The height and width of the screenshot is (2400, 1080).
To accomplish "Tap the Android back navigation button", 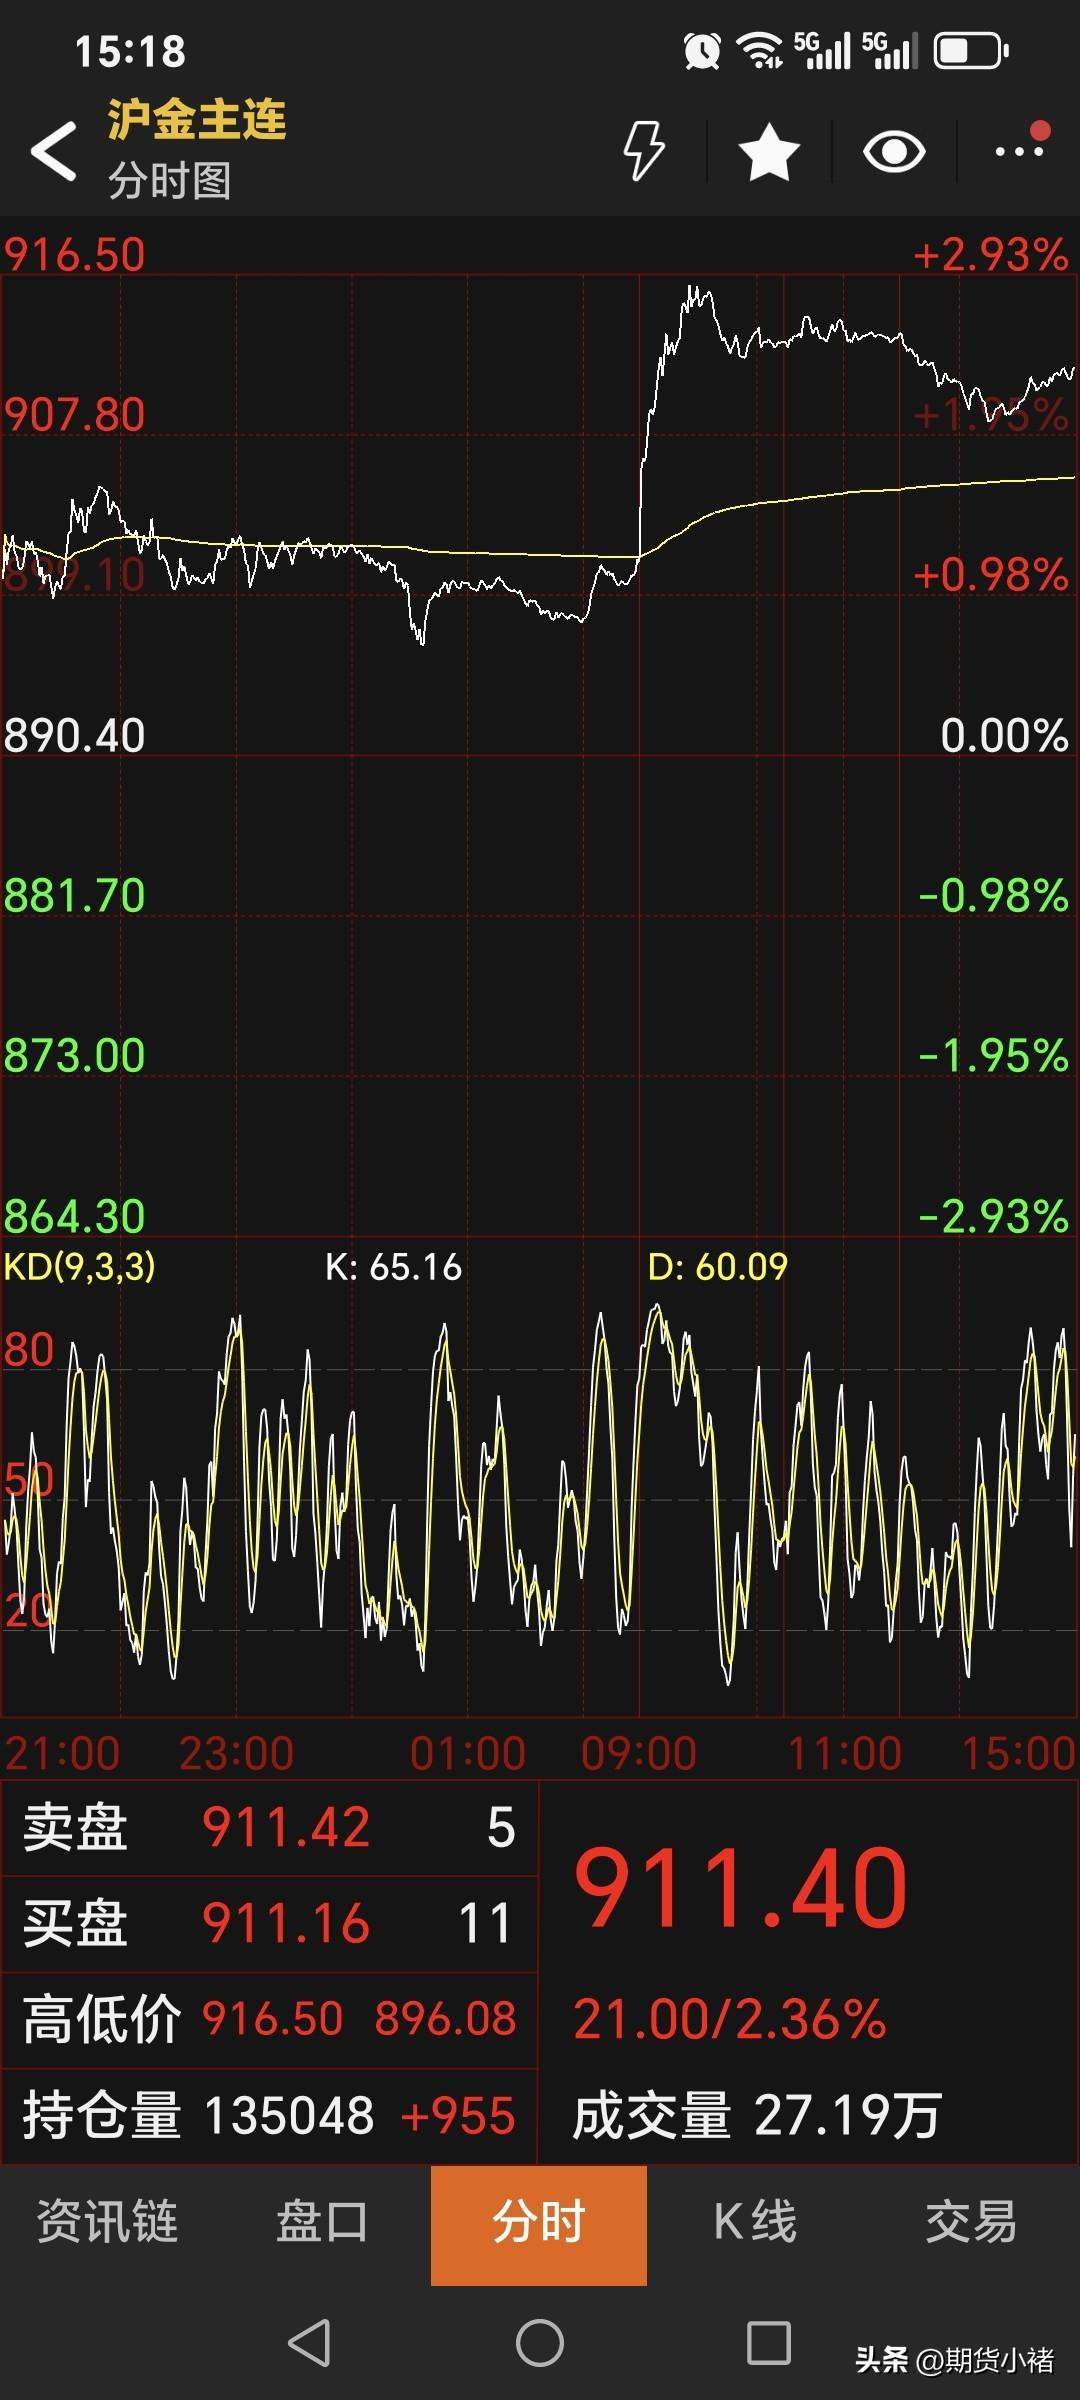I will click(309, 2342).
